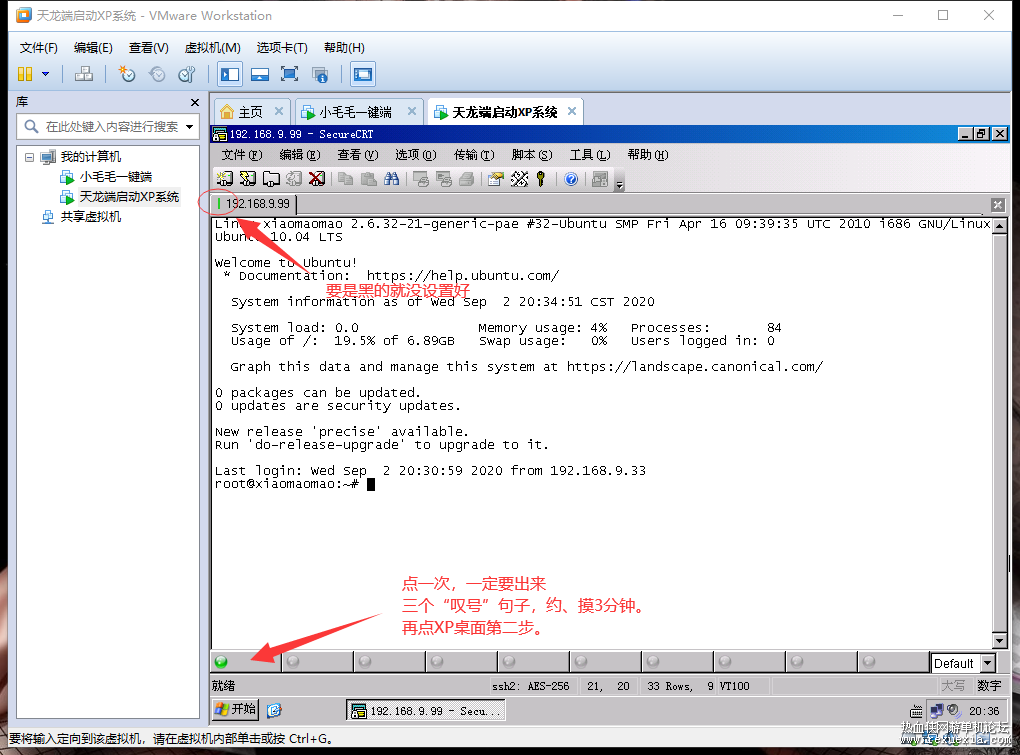Click the Find binoculars icon
Image resolution: width=1020 pixels, height=755 pixels.
tap(392, 179)
